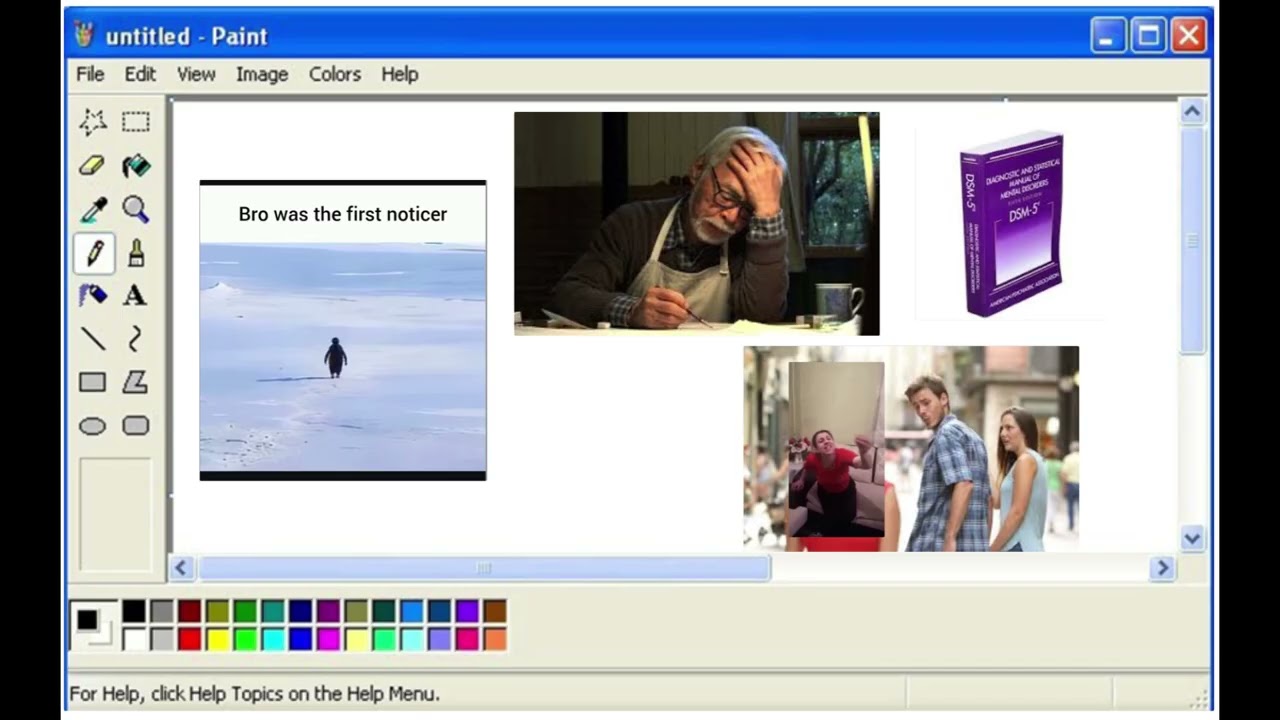Pick the white palette swatch

tap(134, 638)
